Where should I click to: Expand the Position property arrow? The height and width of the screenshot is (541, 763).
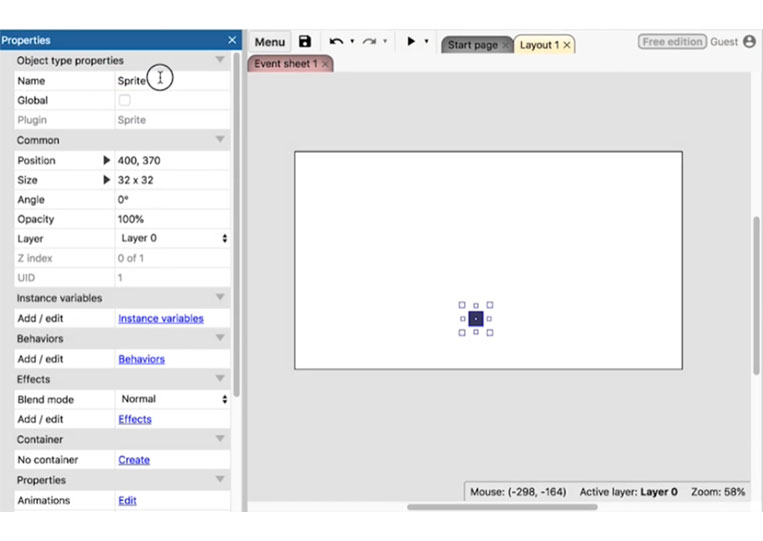(x=107, y=160)
